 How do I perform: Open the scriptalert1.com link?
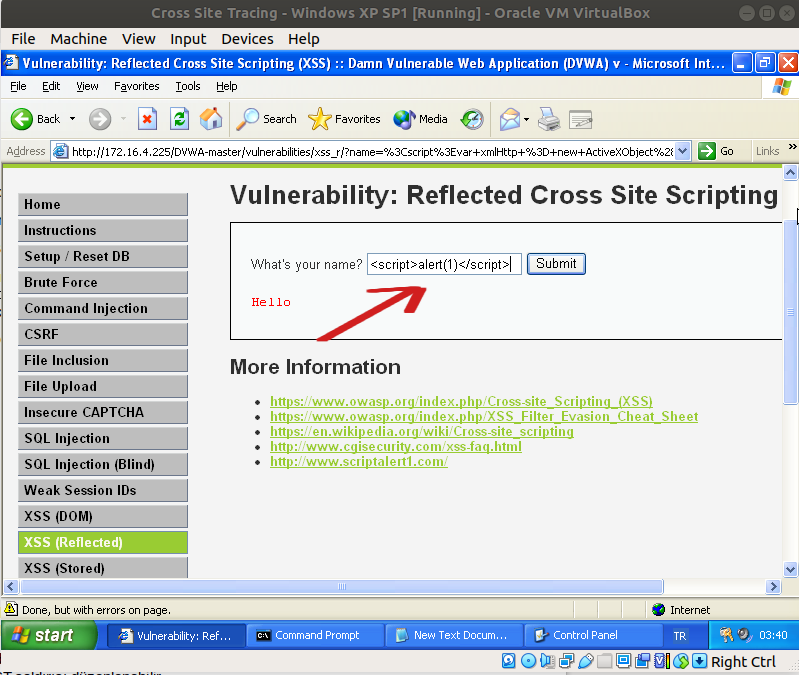359,462
